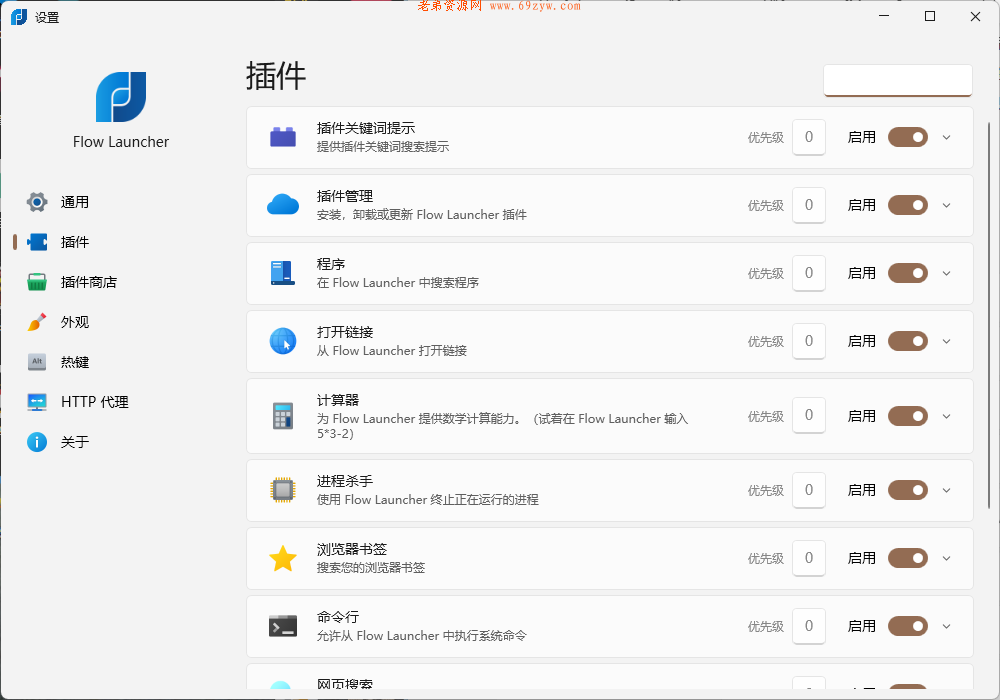Screen dimensions: 1000x700
Task: Click the paintbrush icon beside 外观
Action: tap(37, 322)
